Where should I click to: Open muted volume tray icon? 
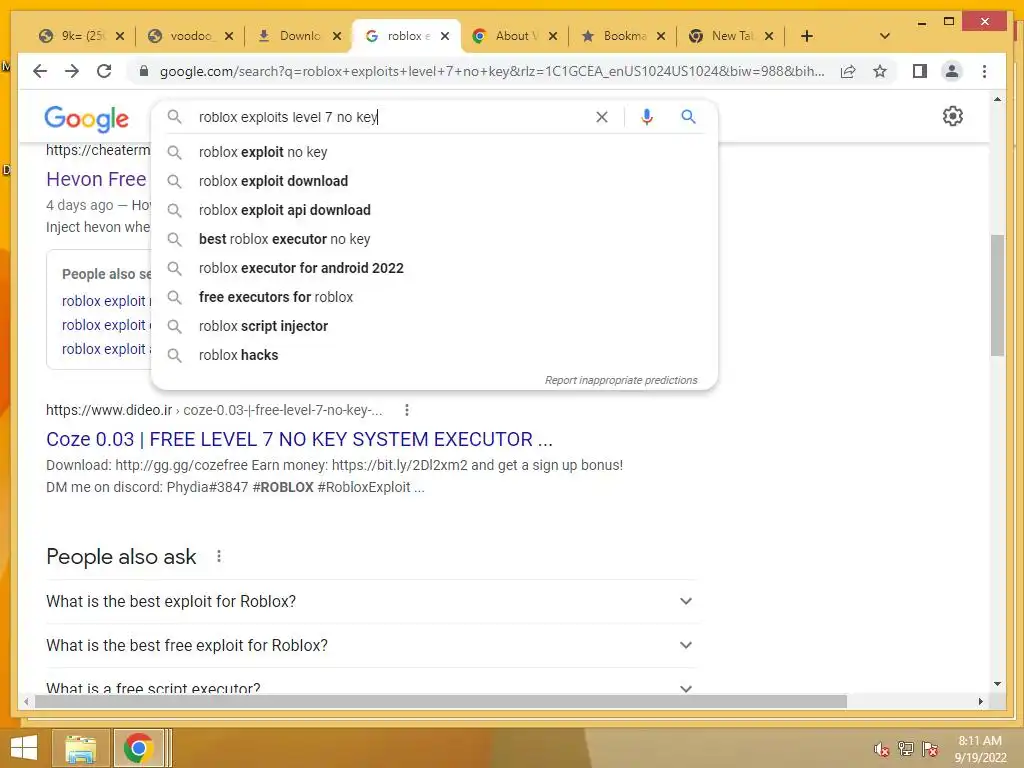[x=881, y=749]
